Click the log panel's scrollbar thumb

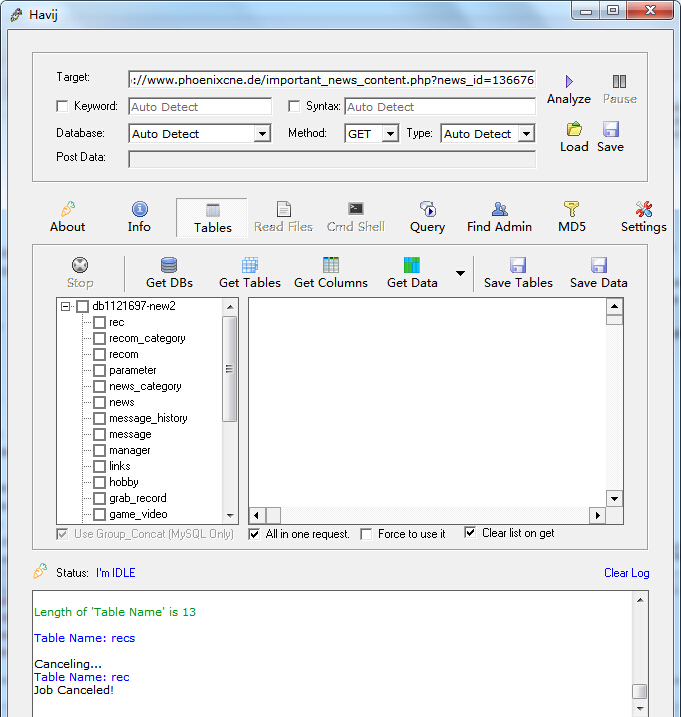[640, 691]
